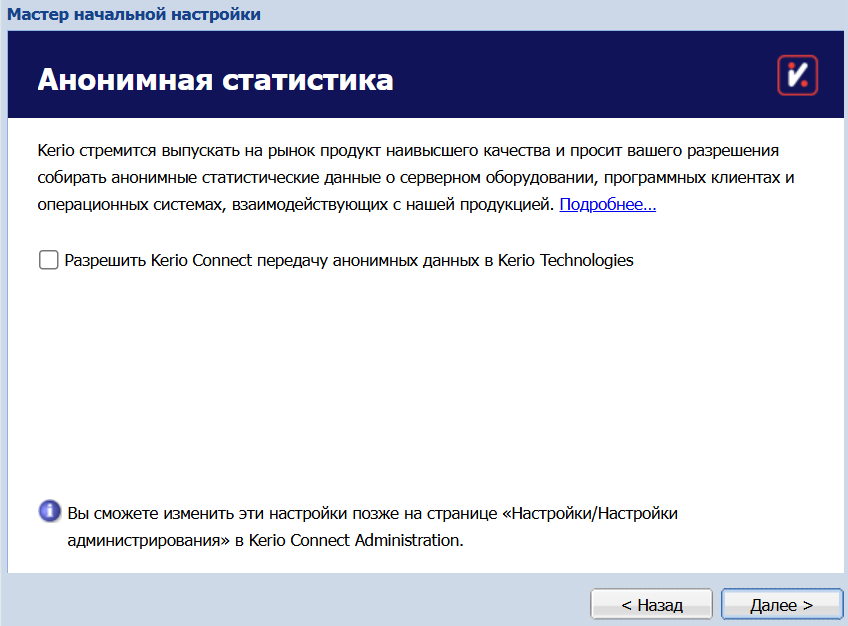Select the "Анонимная статистика" heading

pyautogui.click(x=215, y=79)
